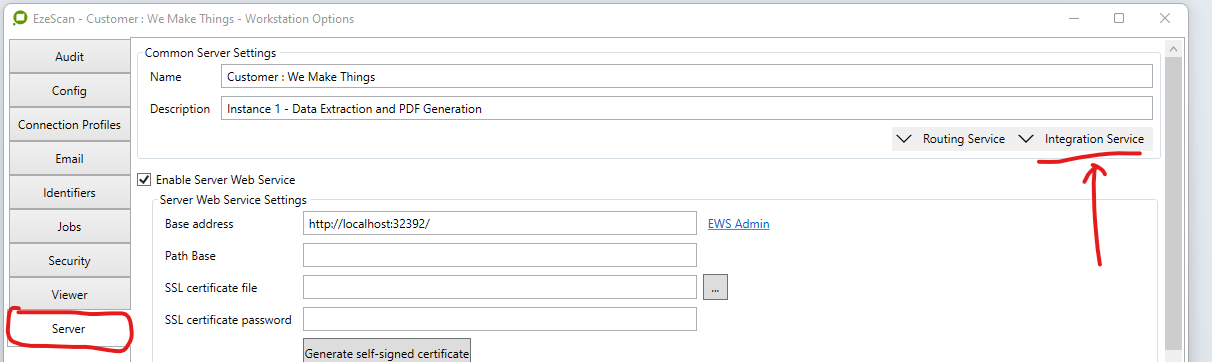The image size is (1212, 362).
Task: Expand the Routing Service chevron
Action: [x=905, y=139]
